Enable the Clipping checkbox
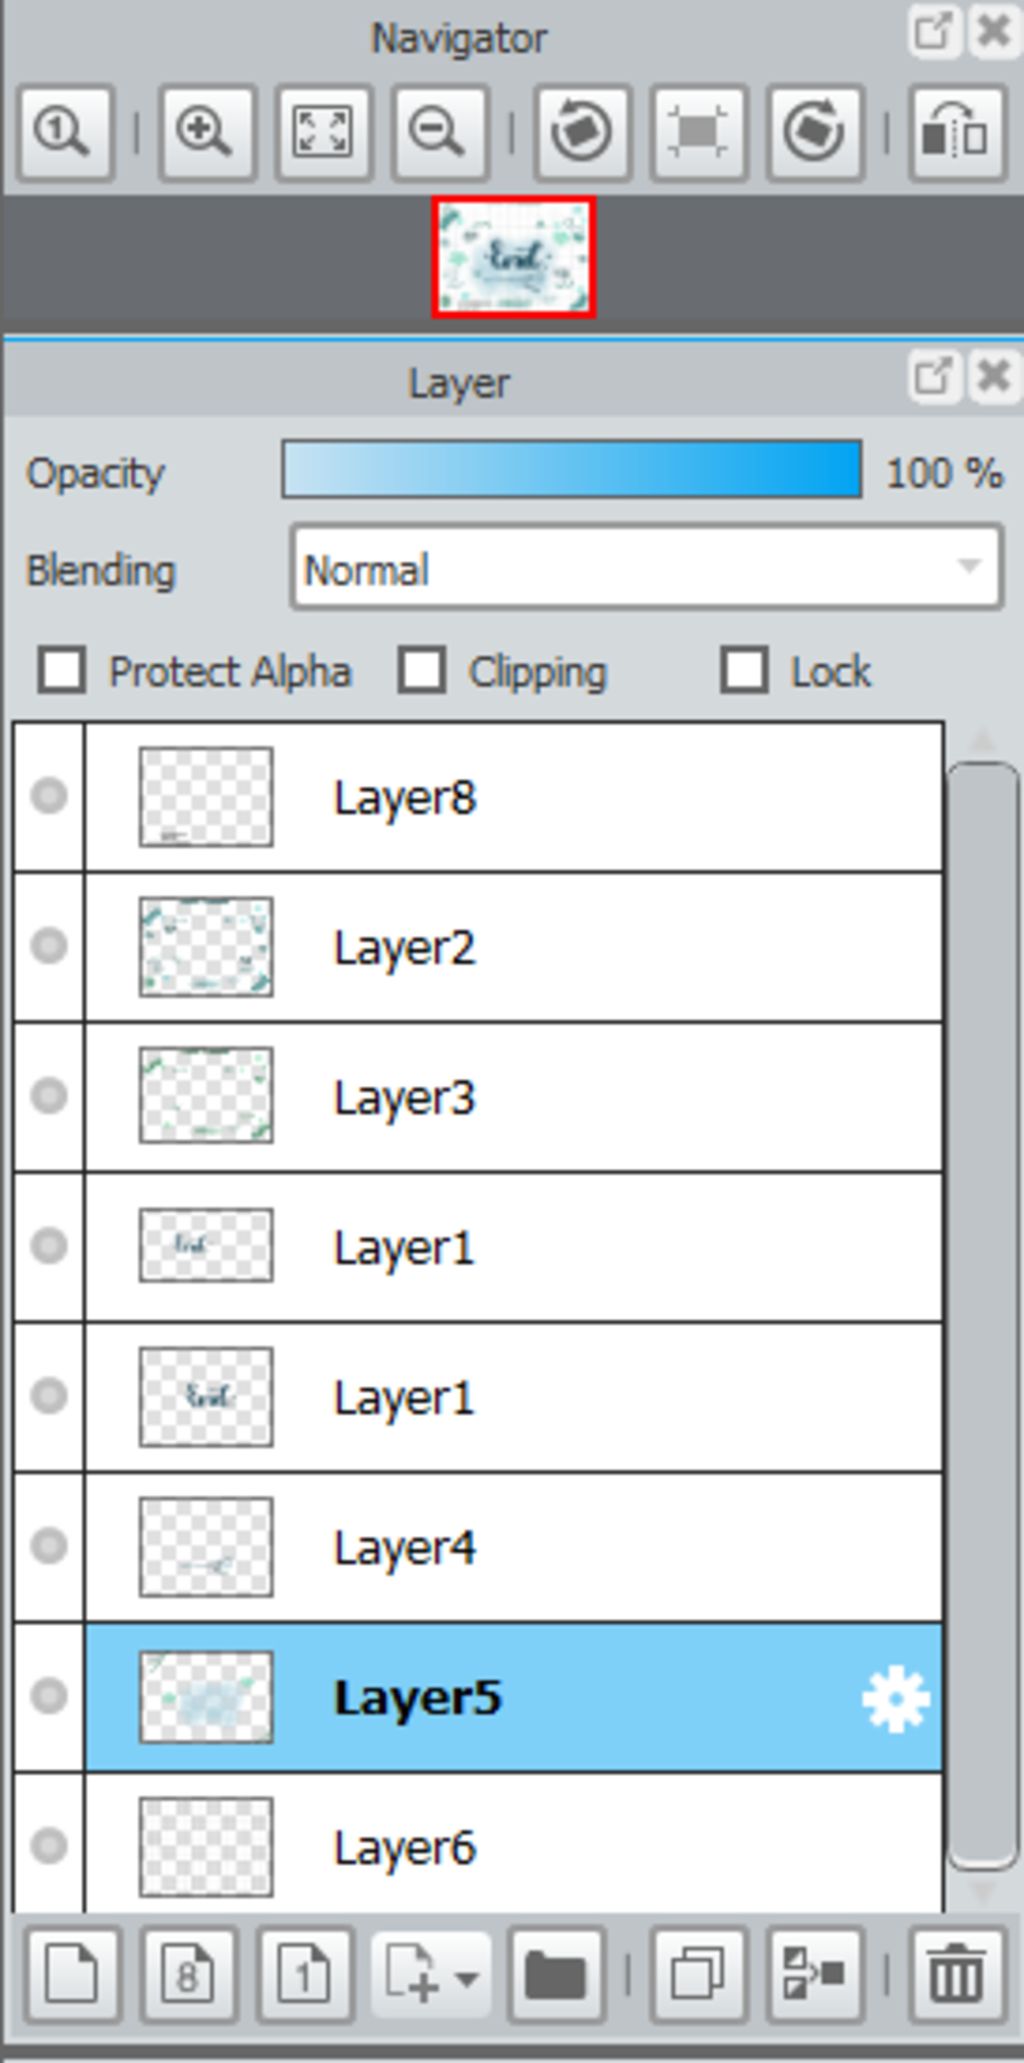Screen dimensions: 1024x2063 point(421,670)
